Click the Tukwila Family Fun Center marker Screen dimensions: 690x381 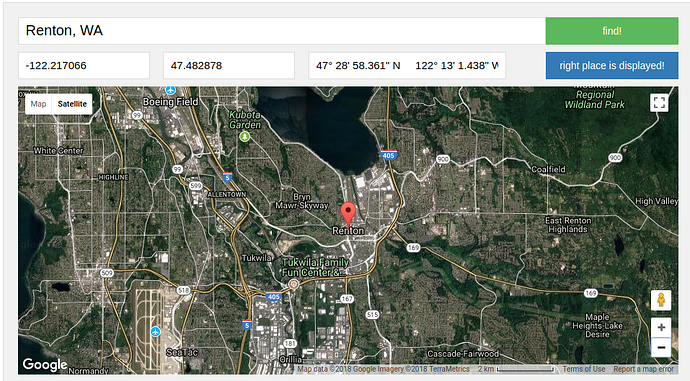click(294, 284)
